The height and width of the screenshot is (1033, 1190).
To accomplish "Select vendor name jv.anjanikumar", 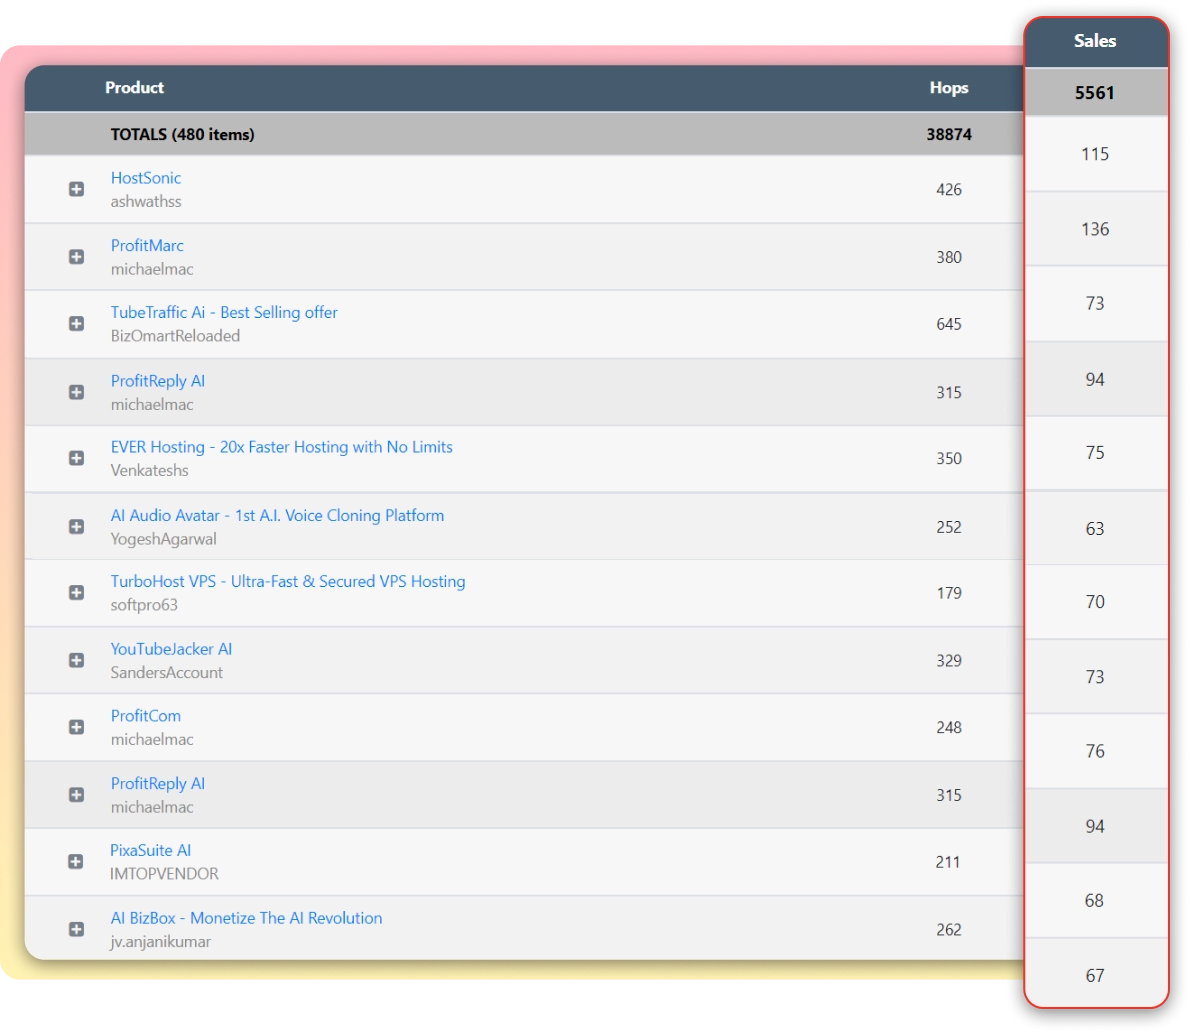I will tap(160, 941).
